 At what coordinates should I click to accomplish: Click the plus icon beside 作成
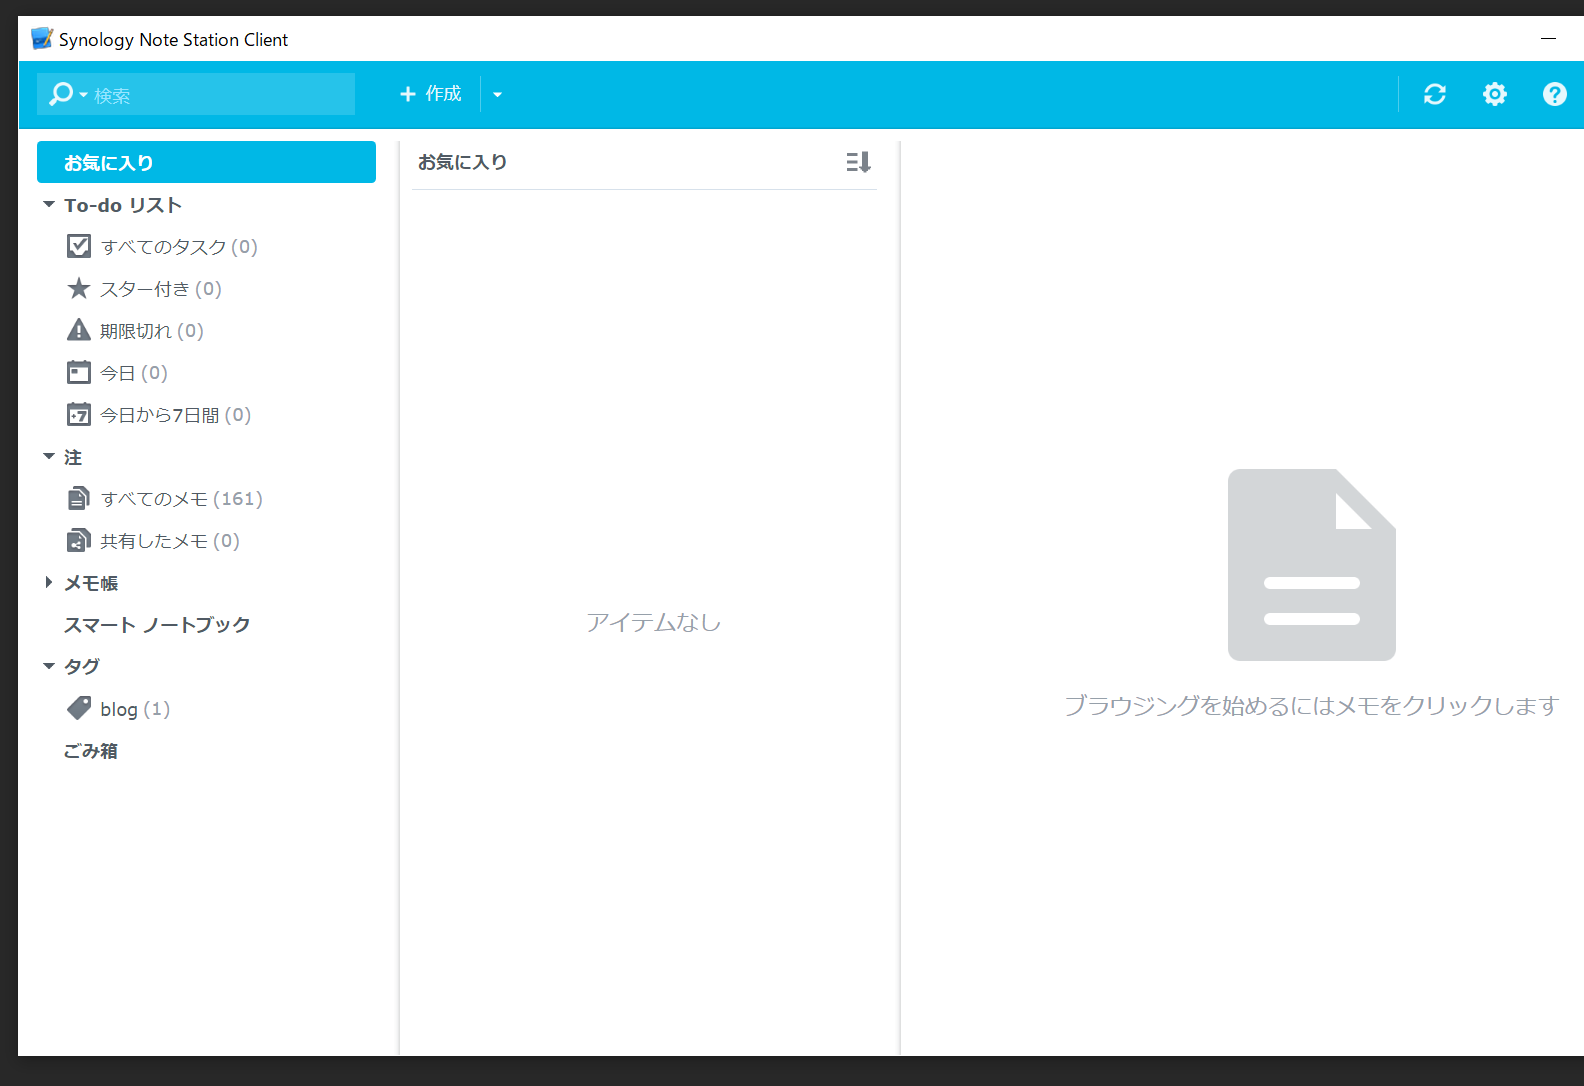(408, 94)
